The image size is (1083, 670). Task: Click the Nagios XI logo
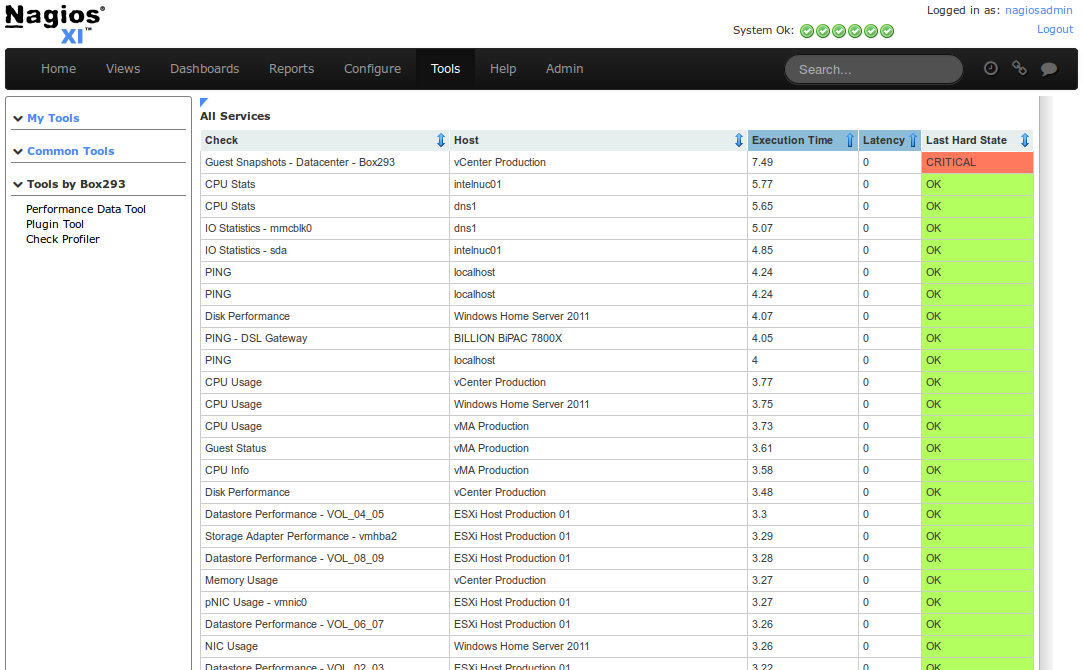(x=55, y=24)
